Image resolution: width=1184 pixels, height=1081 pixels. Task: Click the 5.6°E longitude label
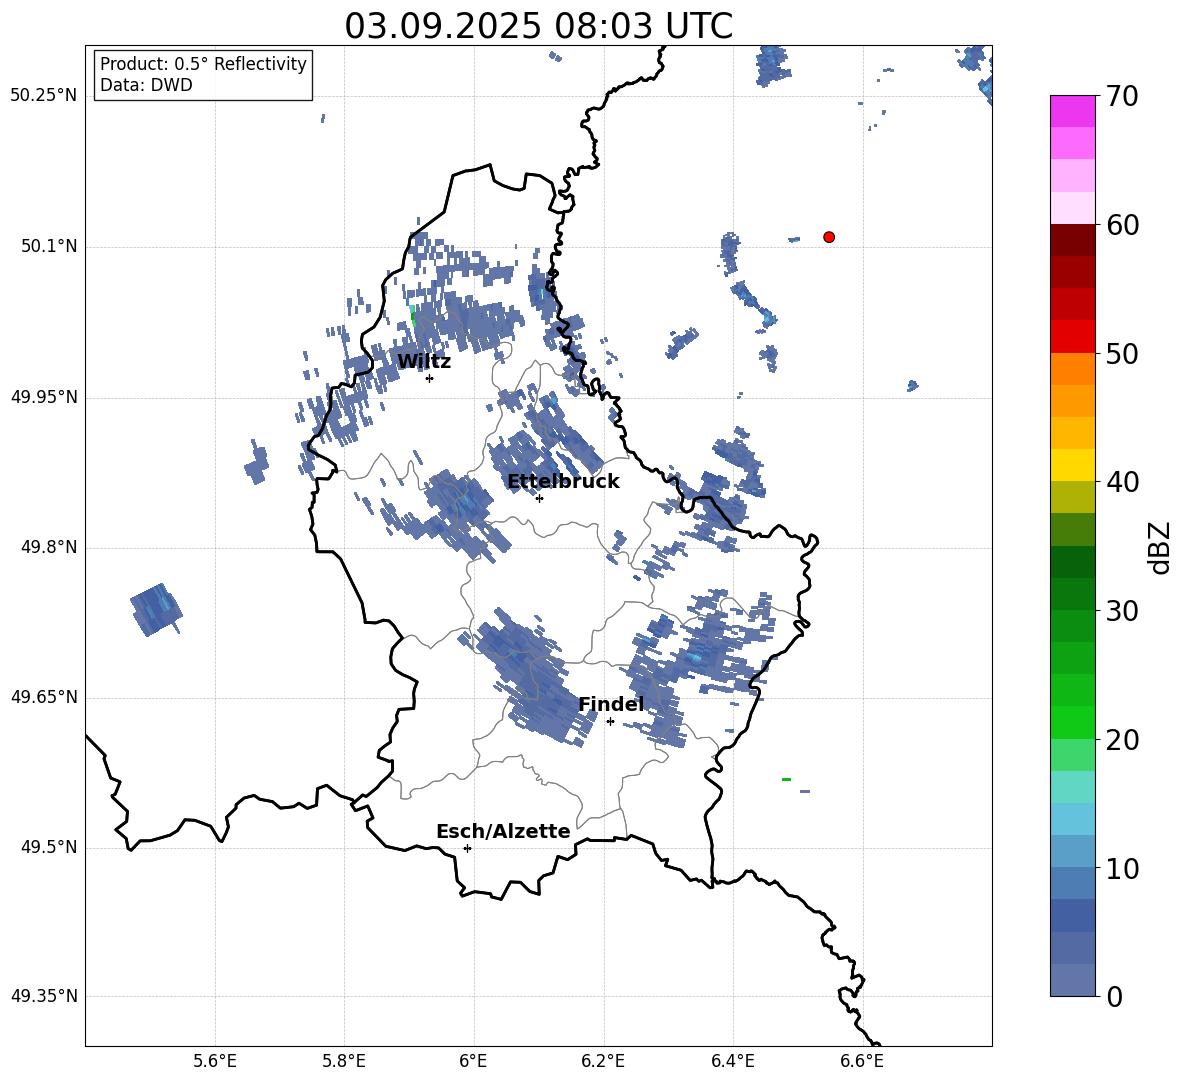tap(214, 1061)
